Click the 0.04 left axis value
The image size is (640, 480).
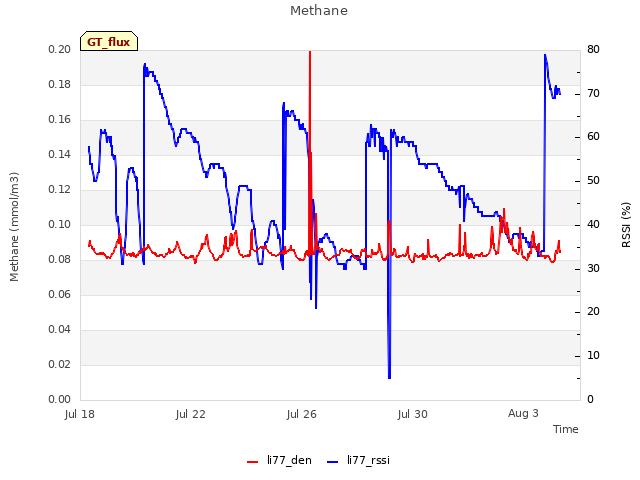tap(60, 330)
